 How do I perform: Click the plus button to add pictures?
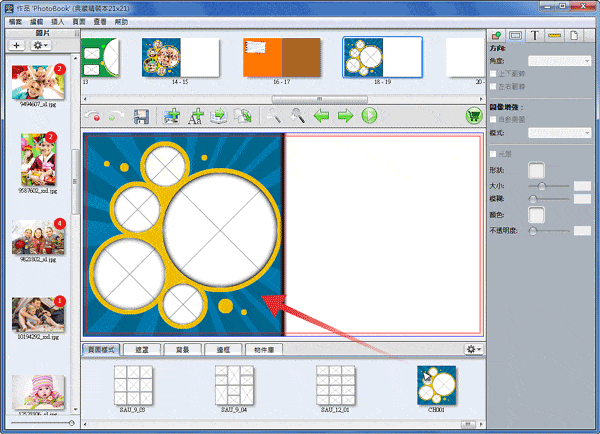coord(18,45)
